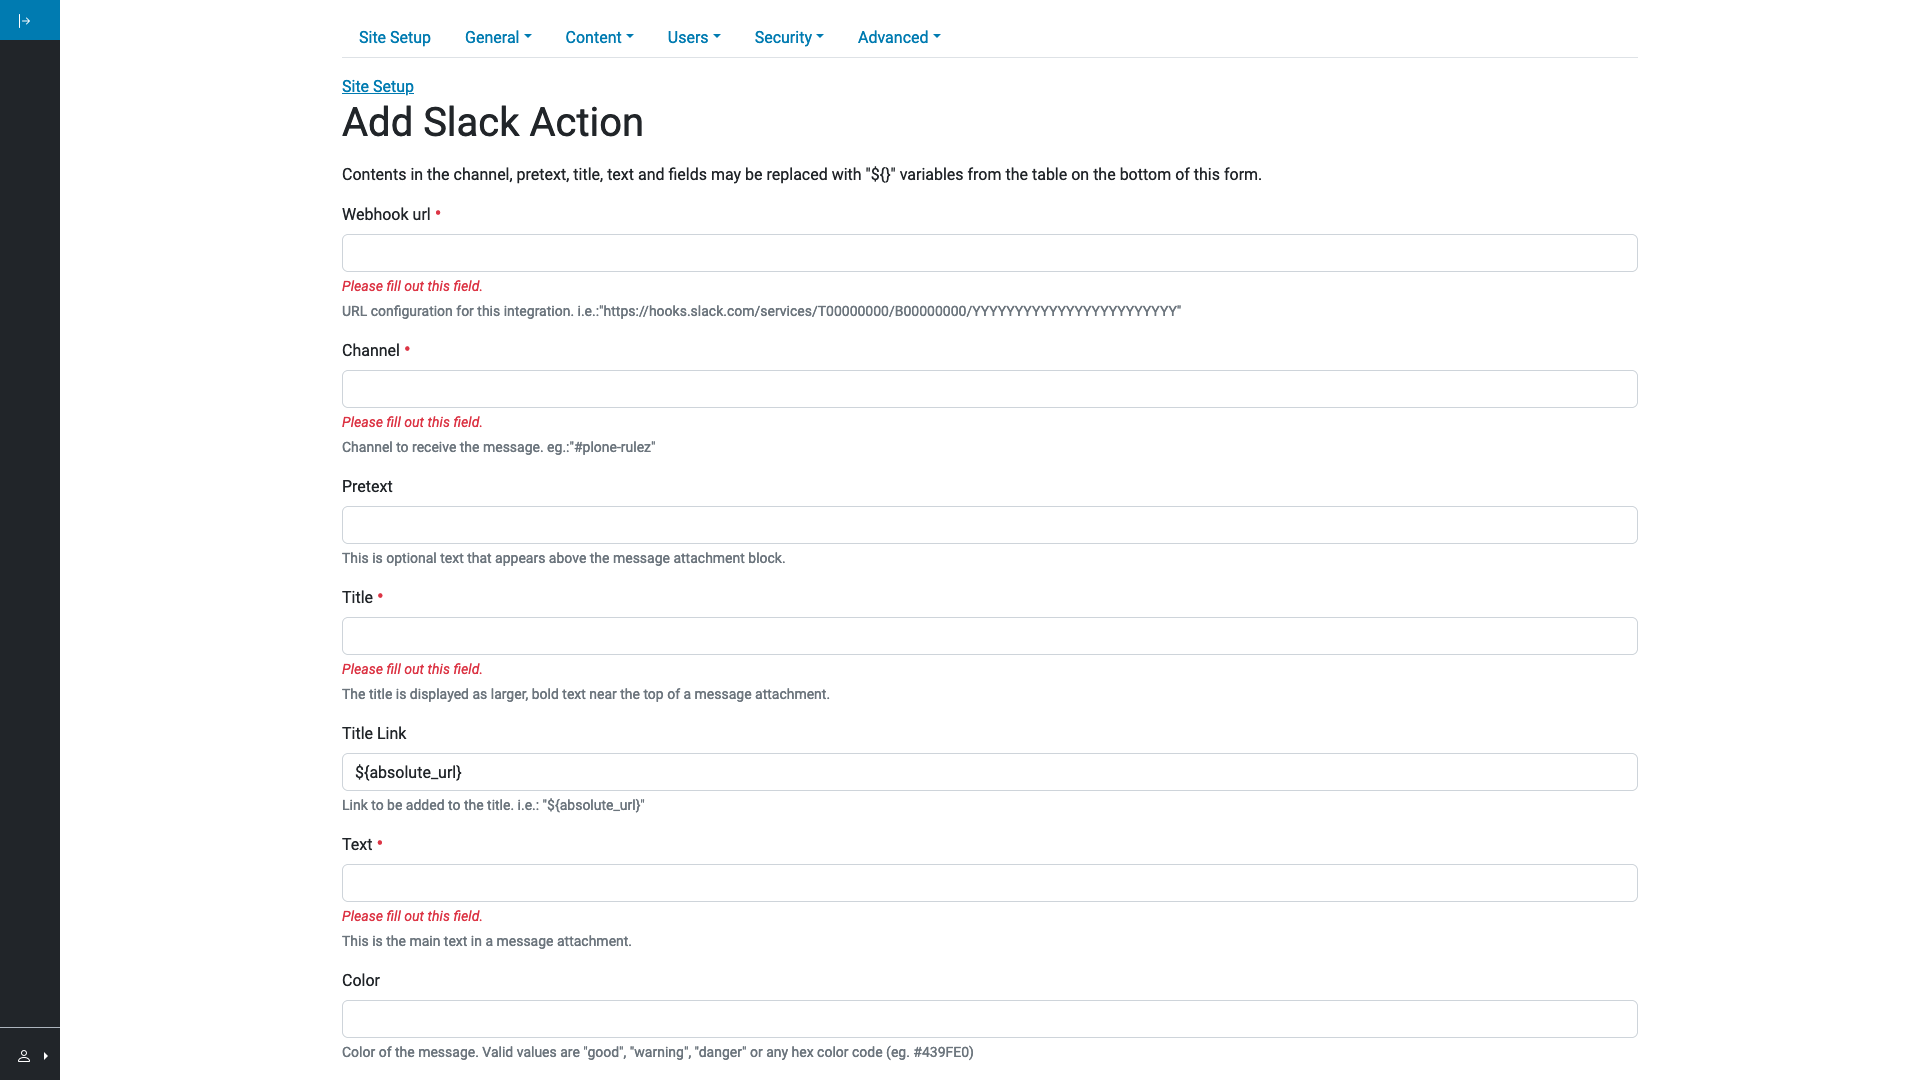
Task: Focus the Pretext input field
Action: [x=990, y=525]
